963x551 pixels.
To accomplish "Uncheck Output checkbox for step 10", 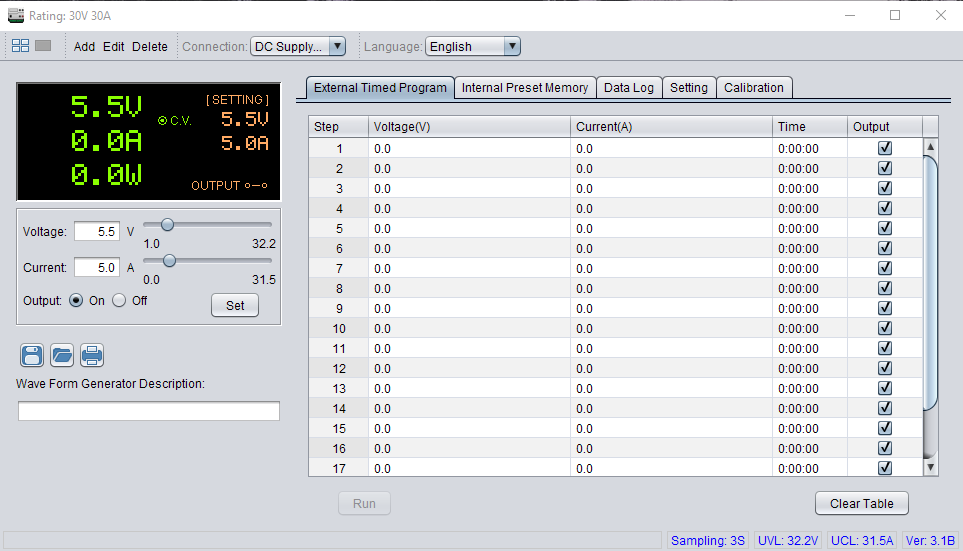I will point(885,328).
